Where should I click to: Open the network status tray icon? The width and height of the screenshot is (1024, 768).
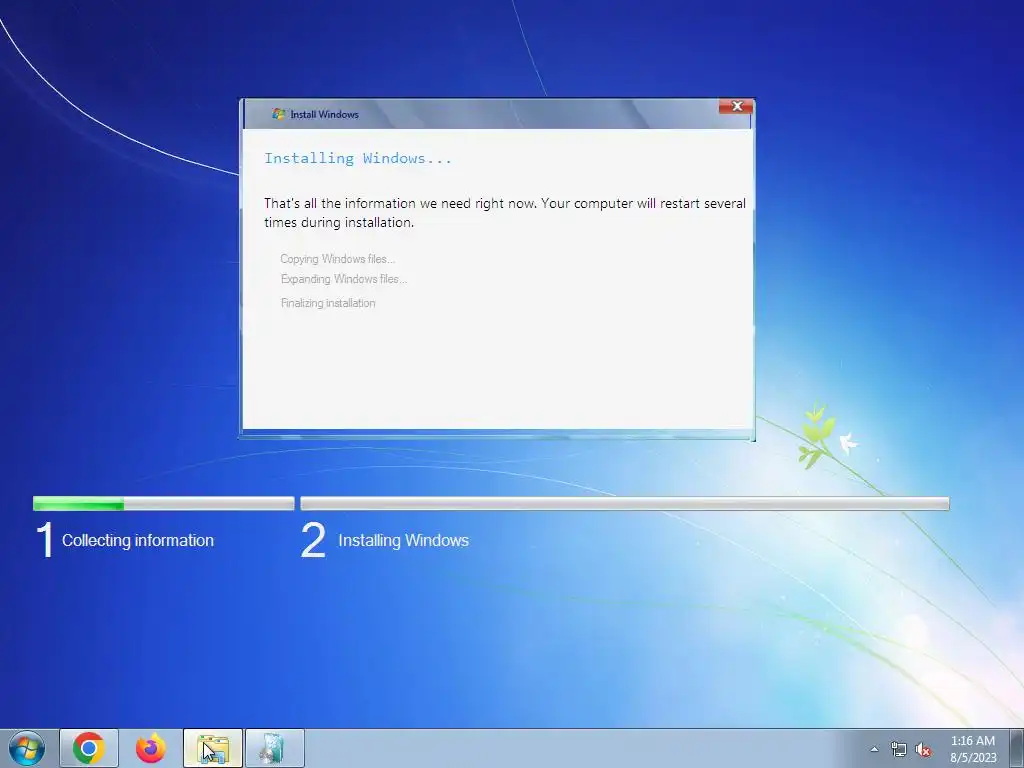(899, 750)
